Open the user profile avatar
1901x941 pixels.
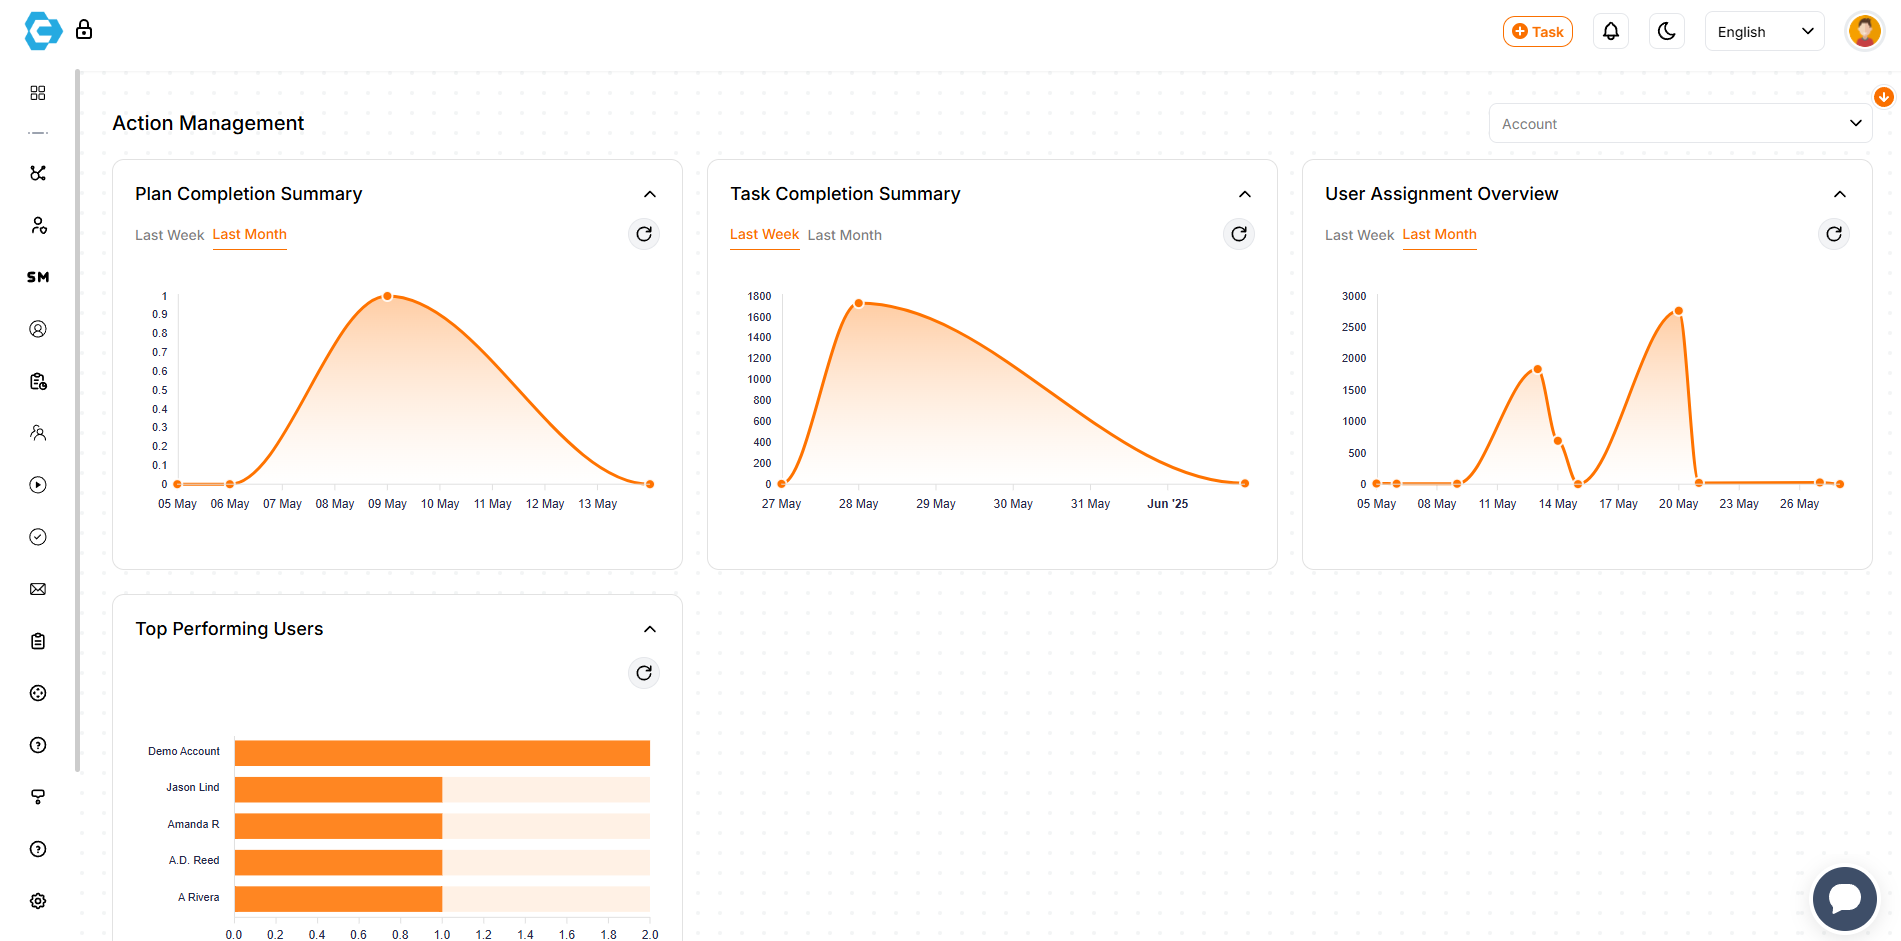click(x=1864, y=32)
